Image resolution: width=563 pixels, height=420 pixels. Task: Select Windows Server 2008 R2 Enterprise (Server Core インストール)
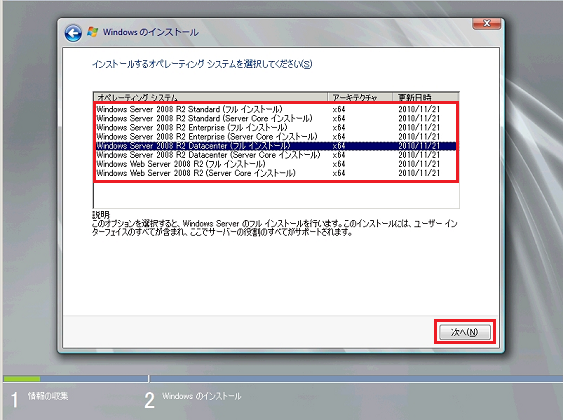pyautogui.click(x=275, y=137)
